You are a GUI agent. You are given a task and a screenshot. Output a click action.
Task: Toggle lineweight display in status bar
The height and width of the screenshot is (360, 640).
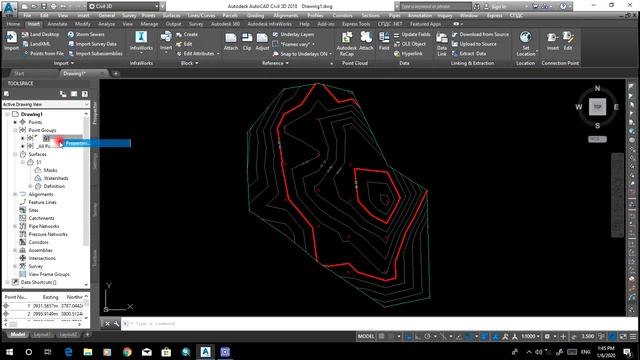(x=484, y=336)
